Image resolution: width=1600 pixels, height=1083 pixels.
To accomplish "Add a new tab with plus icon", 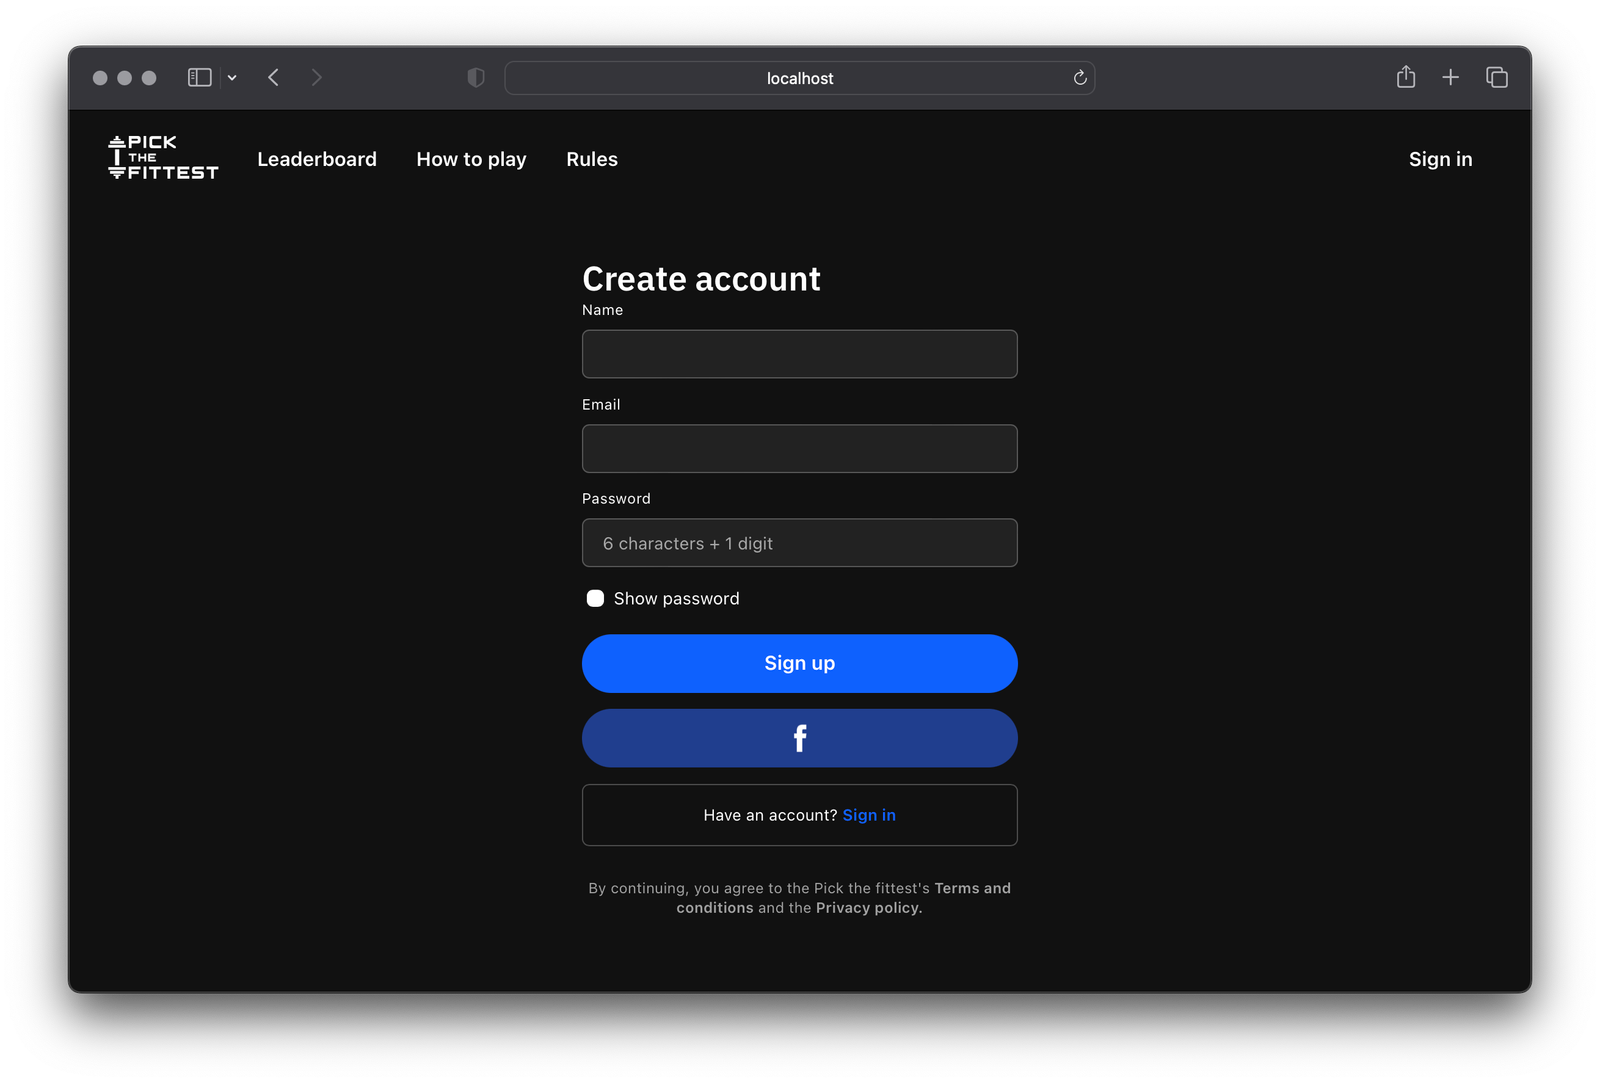I will click(1450, 78).
